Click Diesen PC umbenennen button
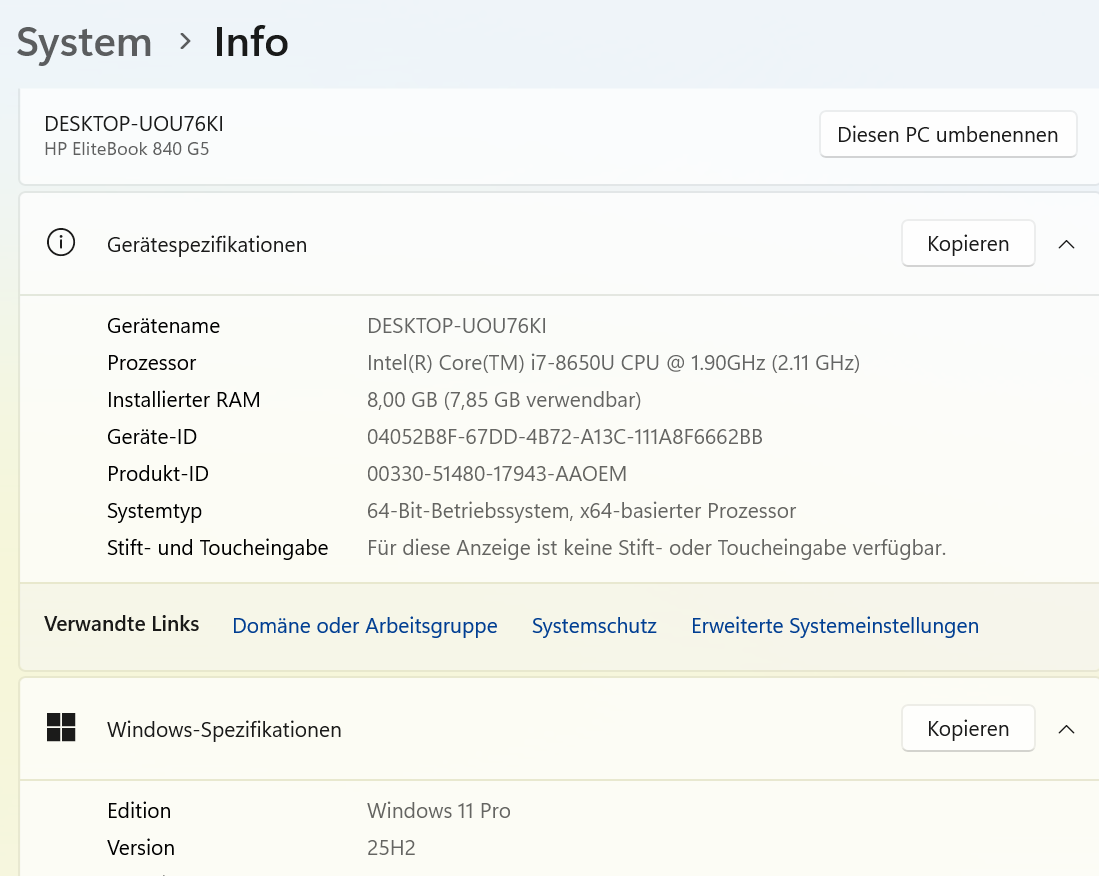The image size is (1099, 876). [948, 135]
